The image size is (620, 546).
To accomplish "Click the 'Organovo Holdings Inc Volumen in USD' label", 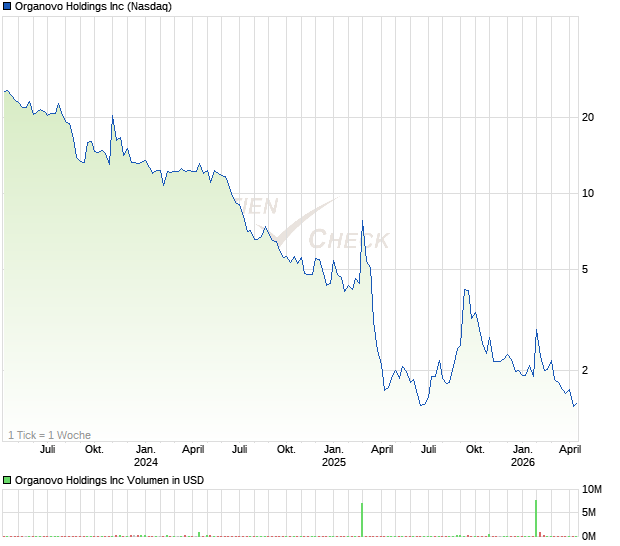I will pyautogui.click(x=109, y=480).
